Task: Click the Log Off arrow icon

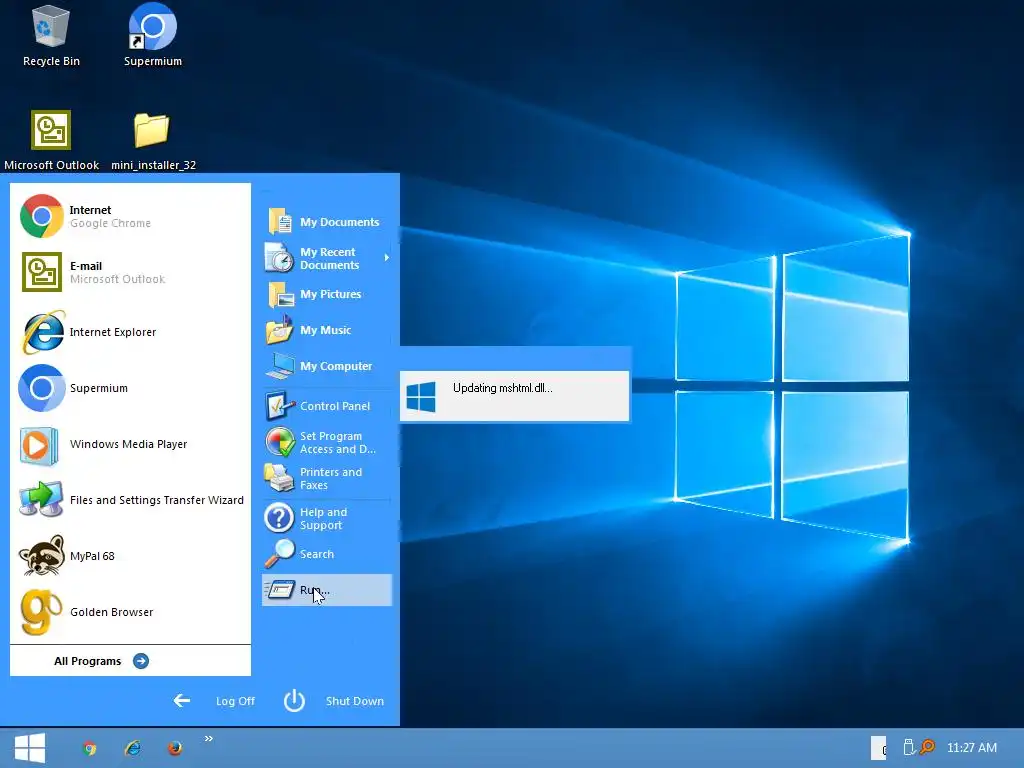Action: pos(182,701)
